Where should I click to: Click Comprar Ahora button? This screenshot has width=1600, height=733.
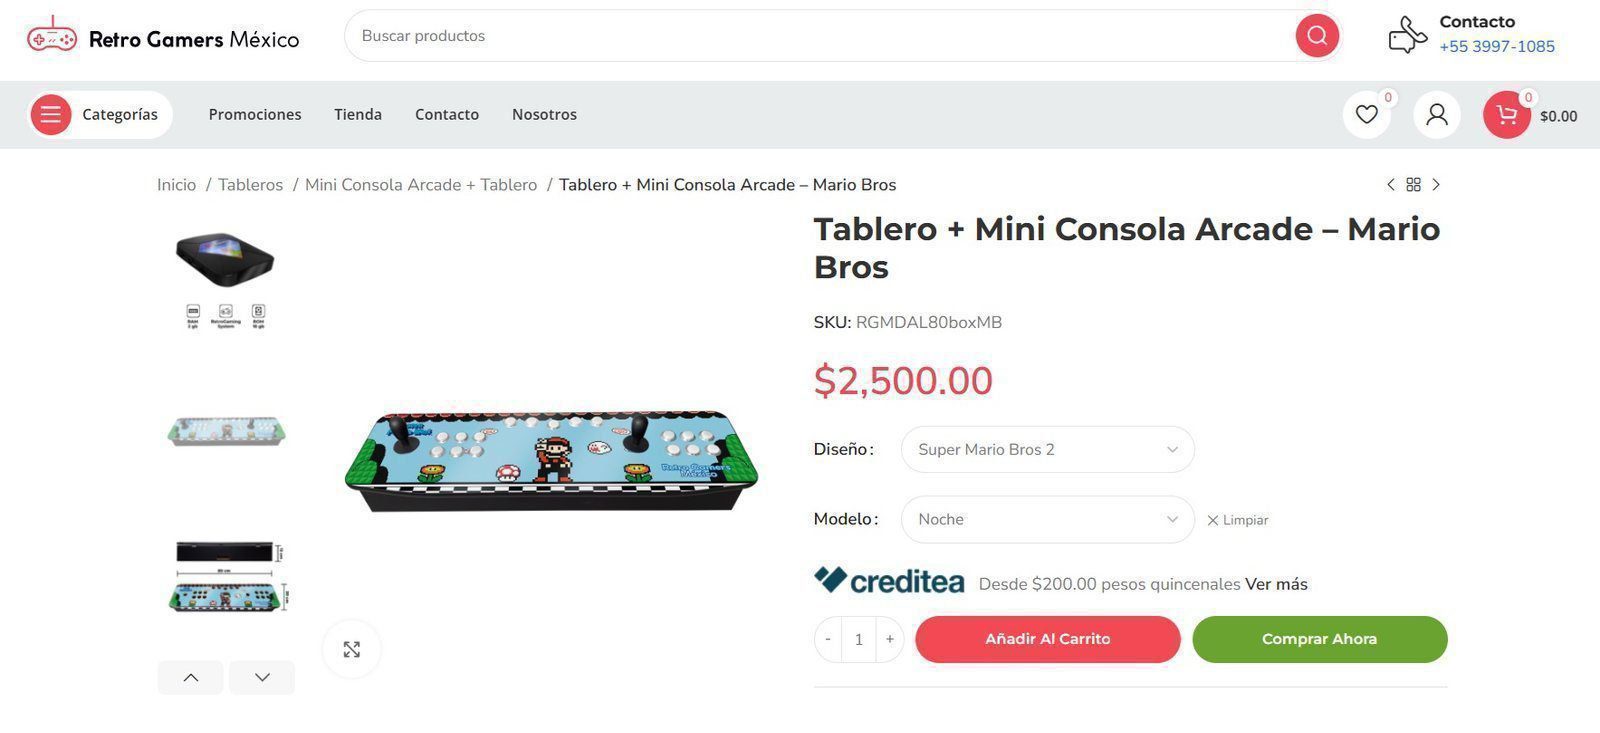[x=1319, y=639]
